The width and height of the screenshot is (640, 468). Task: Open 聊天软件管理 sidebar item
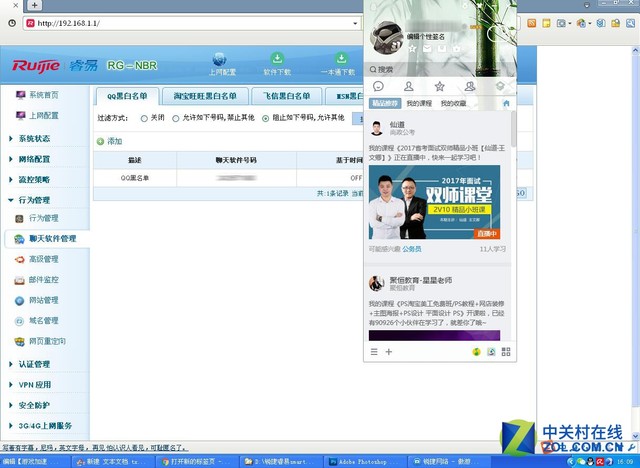pyautogui.click(x=45, y=239)
